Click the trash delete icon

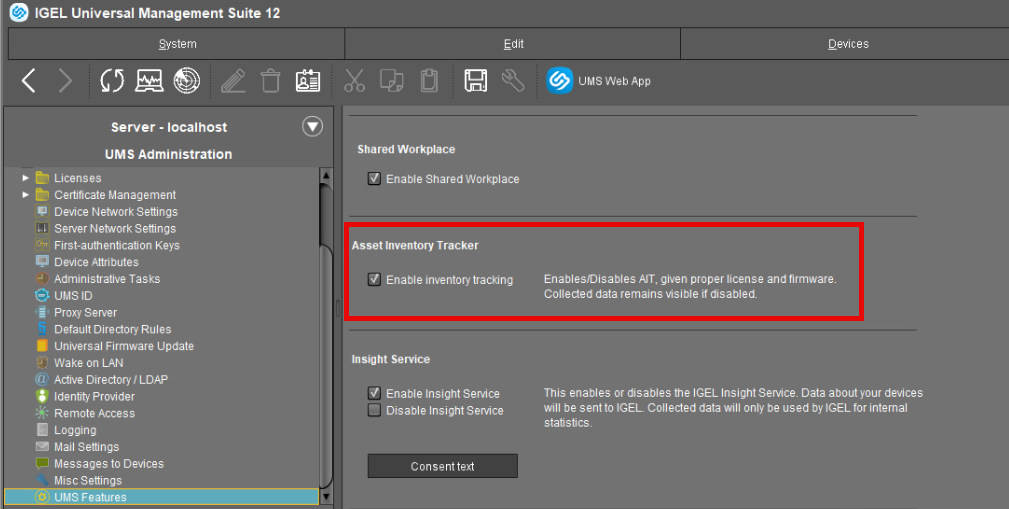[x=270, y=81]
